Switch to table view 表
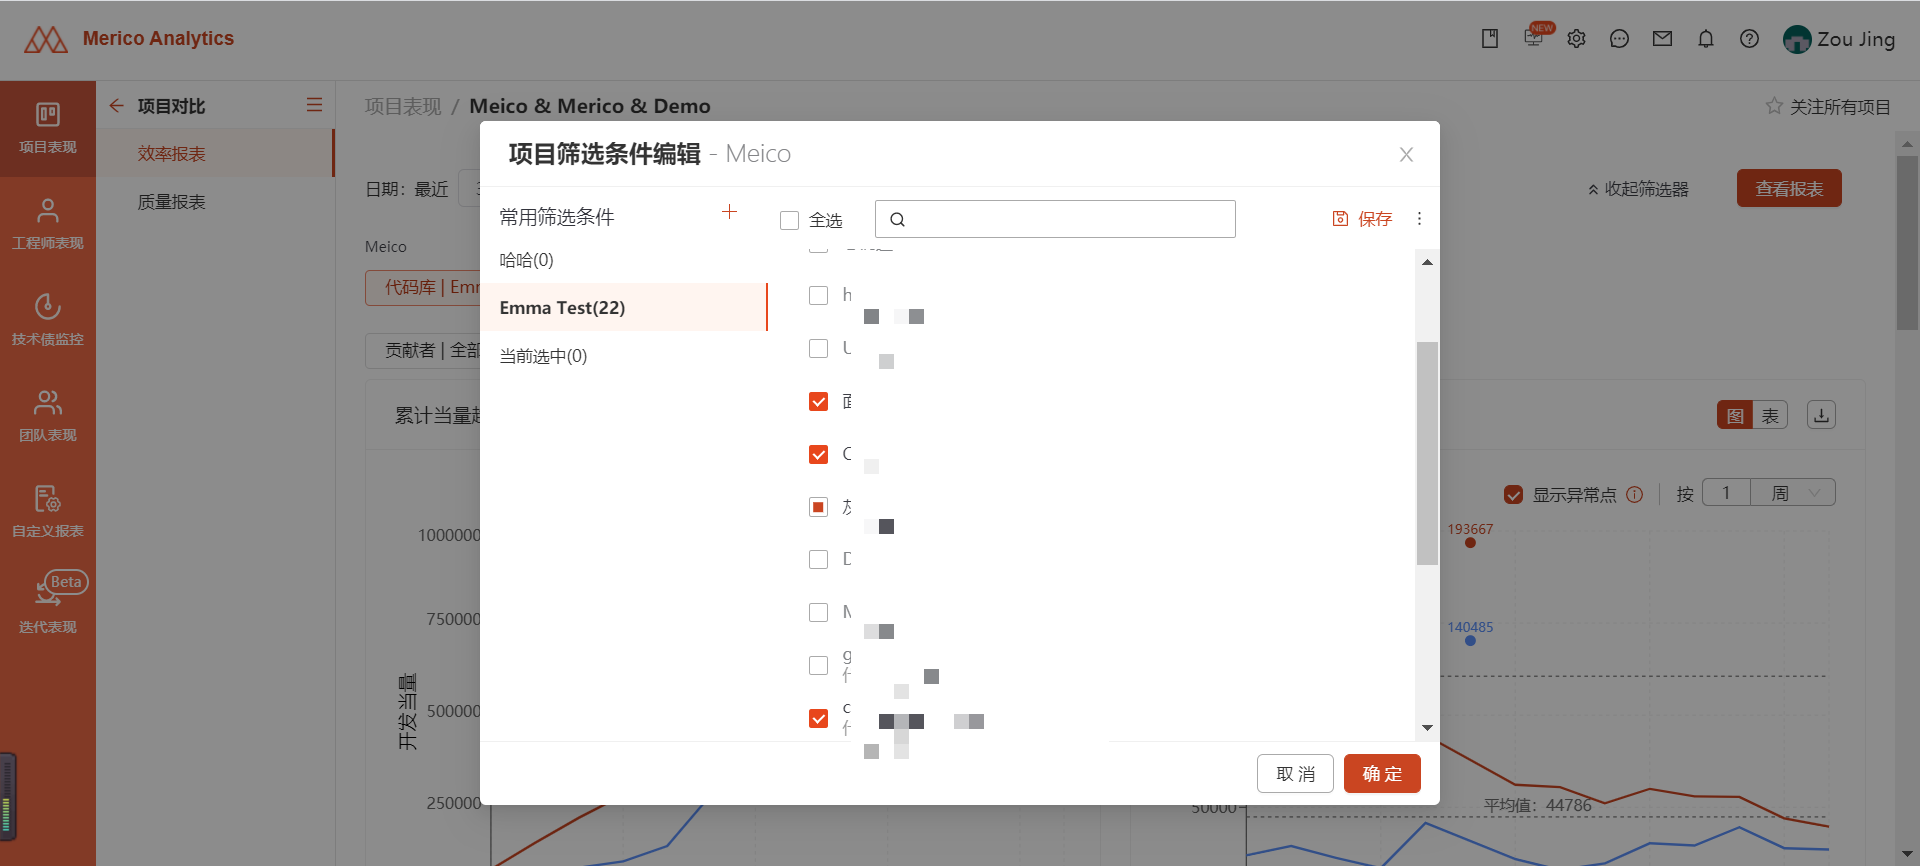This screenshot has height=866, width=1920. coord(1770,415)
